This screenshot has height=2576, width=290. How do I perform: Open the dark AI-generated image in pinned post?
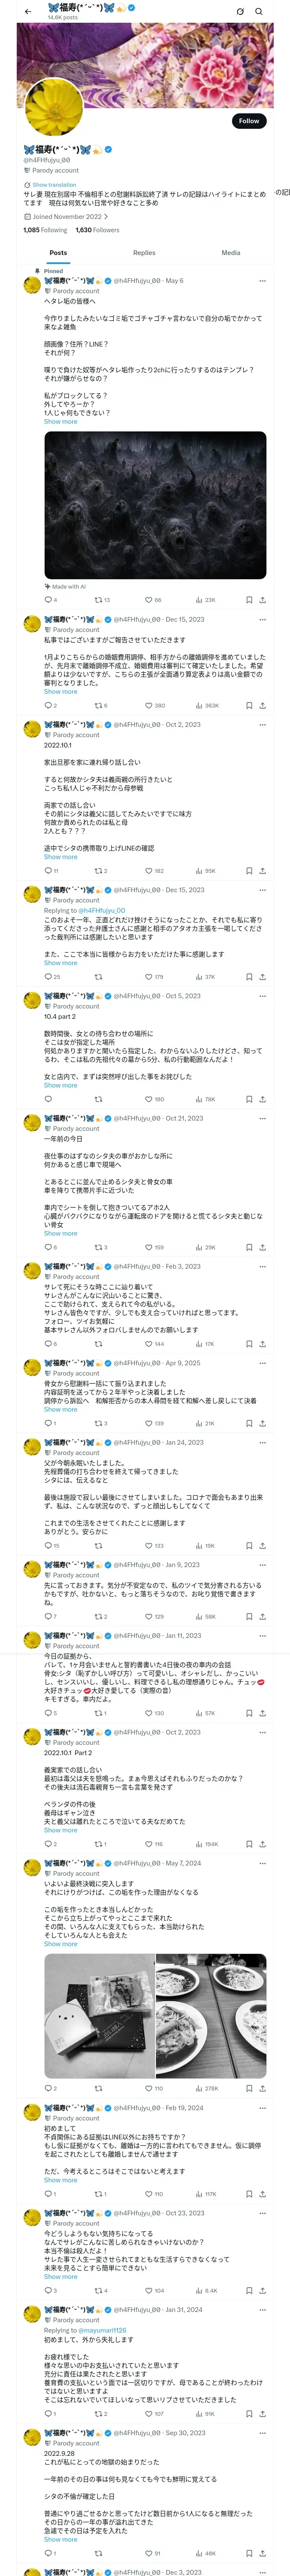(x=155, y=505)
